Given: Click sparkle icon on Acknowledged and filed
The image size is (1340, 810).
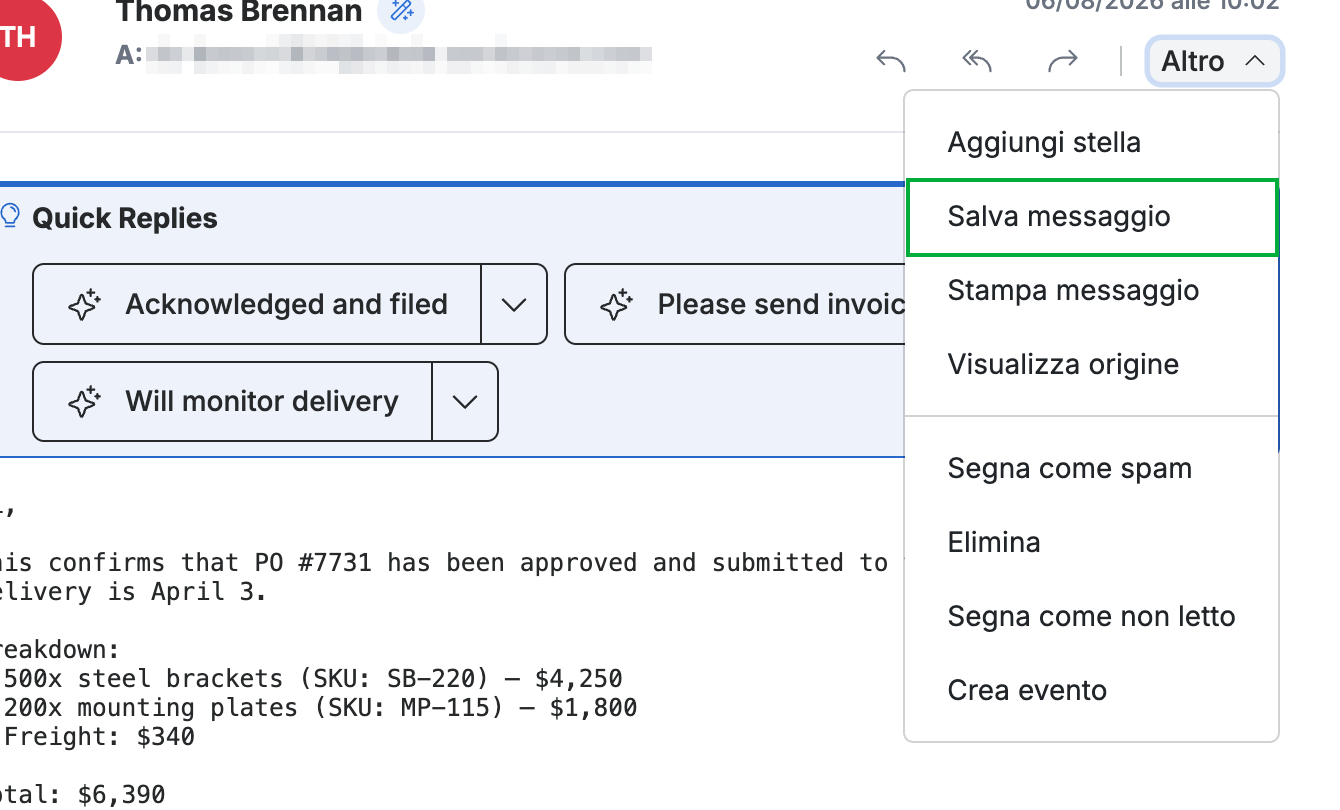Looking at the screenshot, I should click(x=86, y=305).
